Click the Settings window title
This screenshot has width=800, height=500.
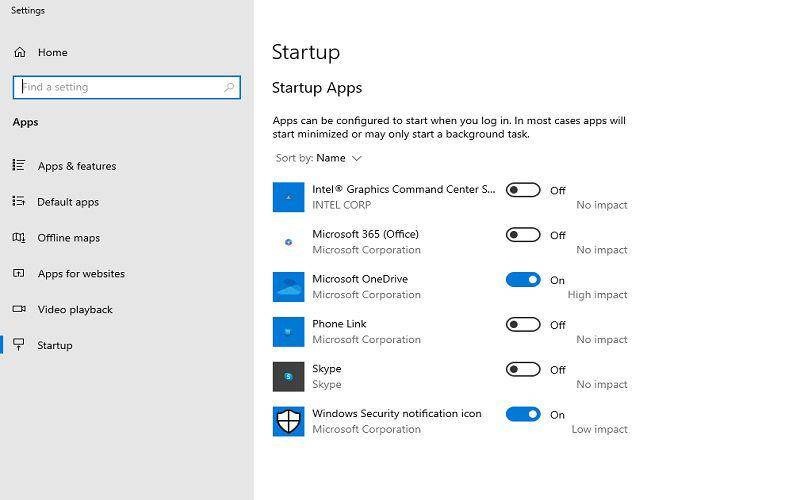[x=28, y=10]
